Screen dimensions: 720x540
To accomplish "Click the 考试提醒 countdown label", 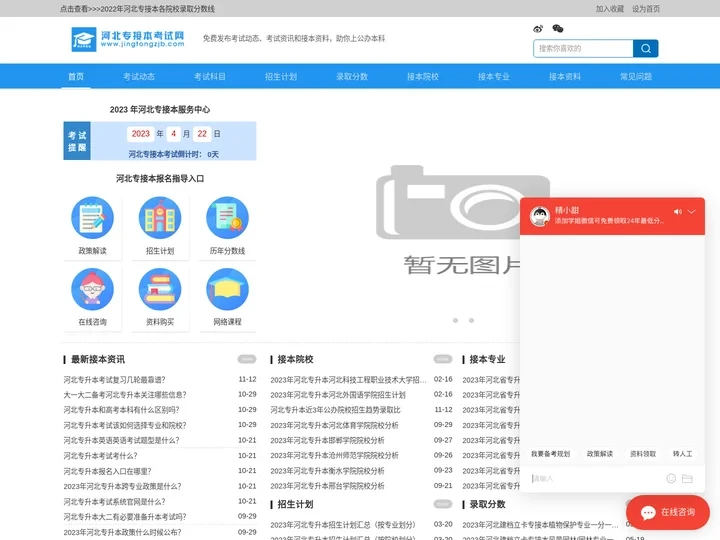I will pos(77,141).
